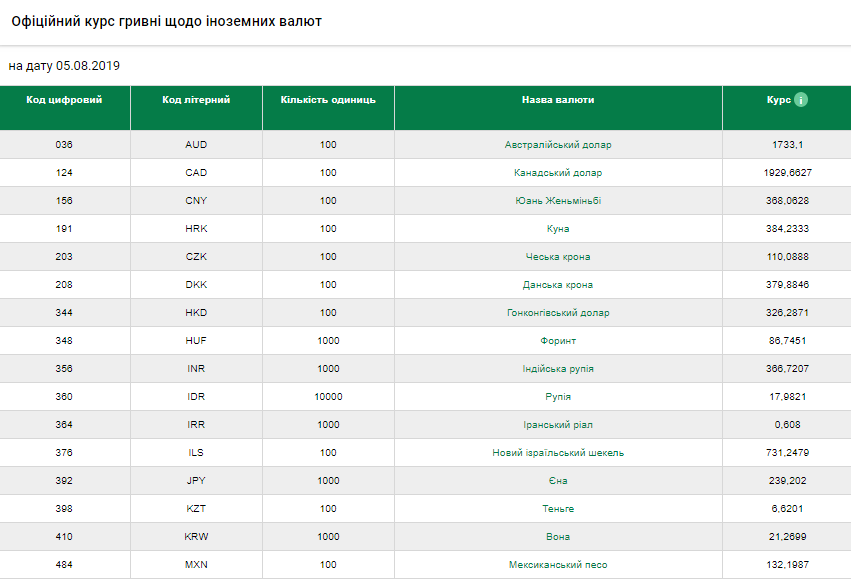Click the JPY rate value 239,202
Image resolution: width=851 pixels, height=579 pixels.
click(787, 481)
